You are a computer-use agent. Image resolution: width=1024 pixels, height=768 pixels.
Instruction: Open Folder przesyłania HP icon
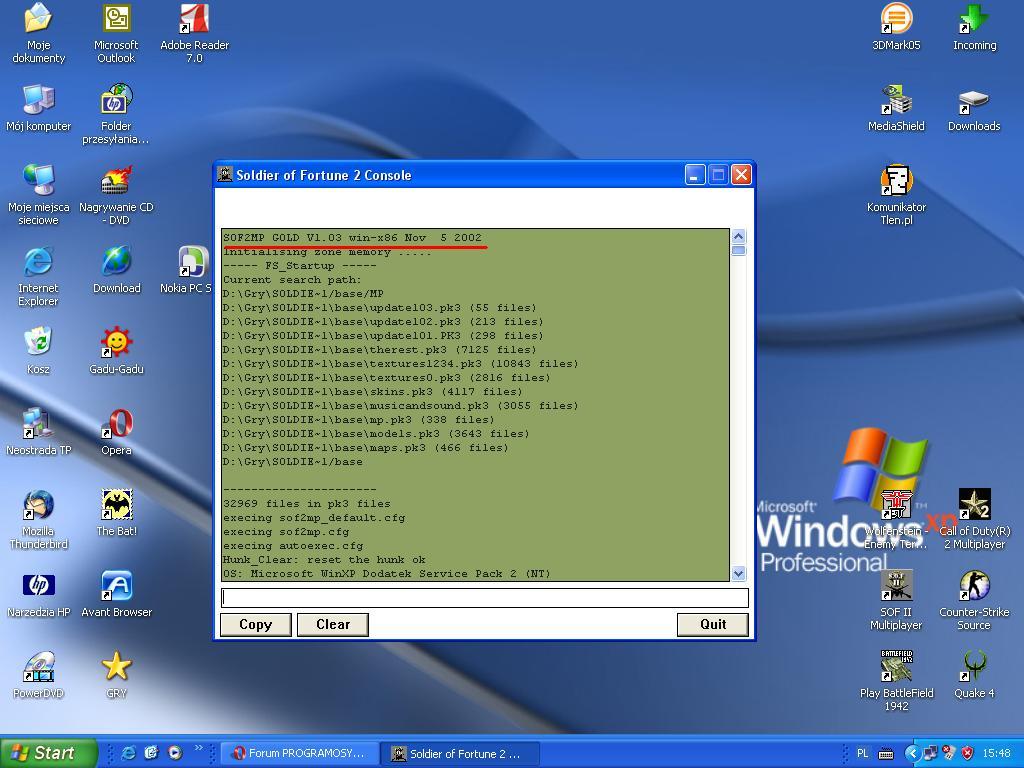tap(116, 114)
